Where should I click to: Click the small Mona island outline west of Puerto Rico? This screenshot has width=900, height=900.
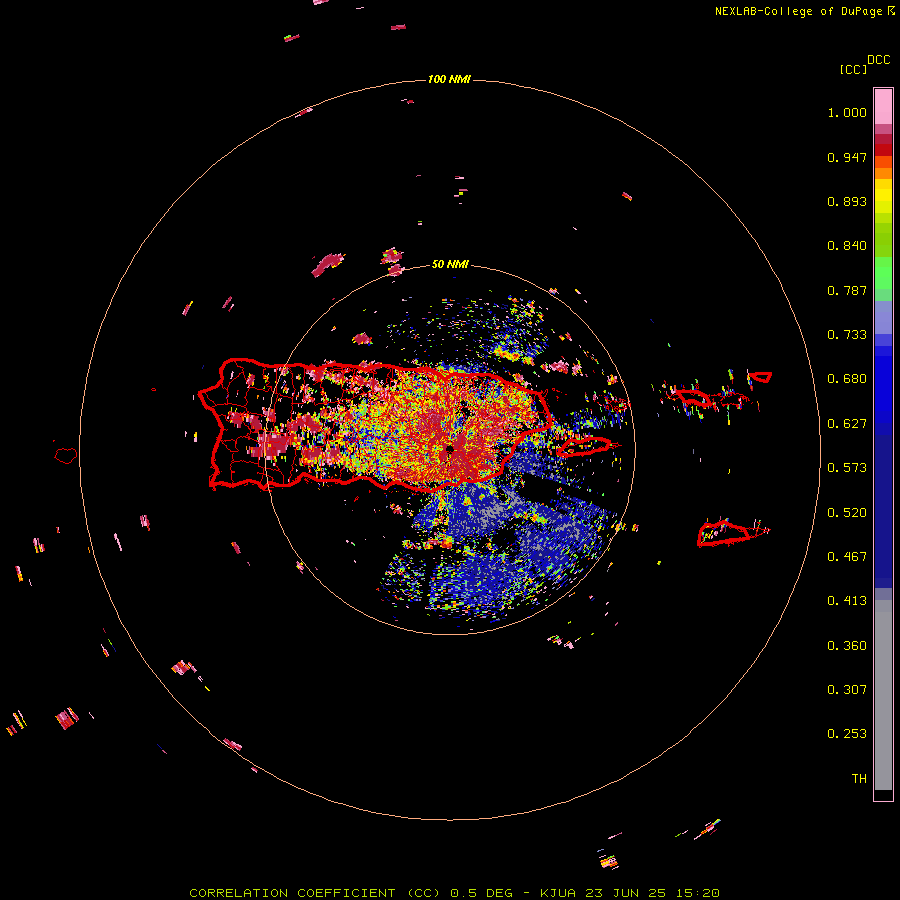(66, 455)
